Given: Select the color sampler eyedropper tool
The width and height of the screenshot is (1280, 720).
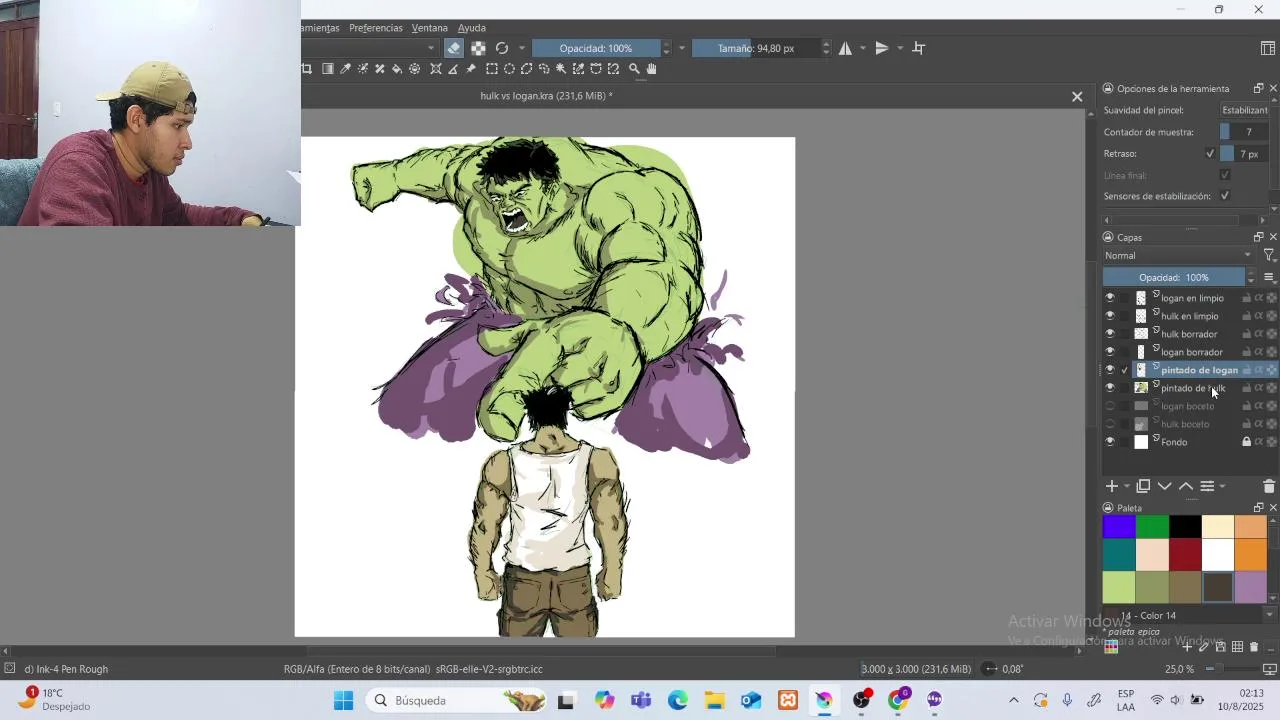Looking at the screenshot, I should click(346, 69).
